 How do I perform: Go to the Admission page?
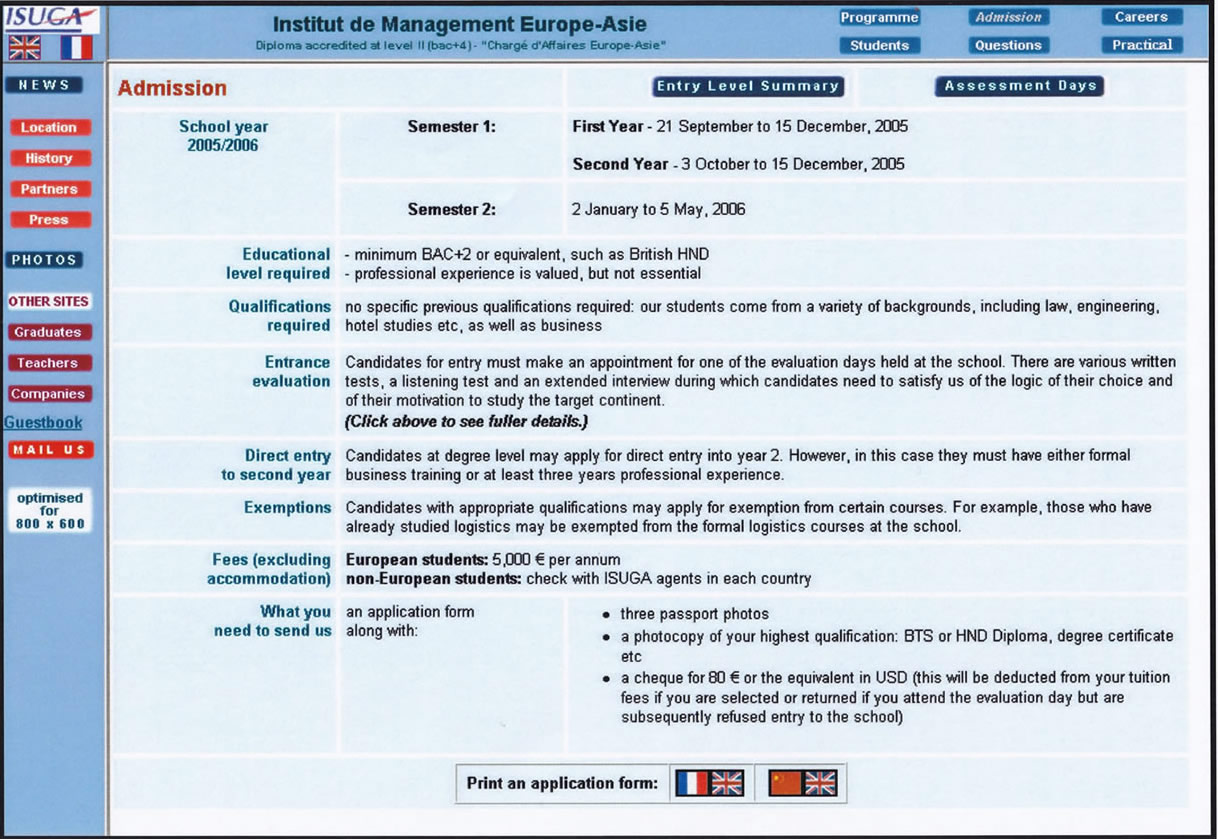pos(1008,17)
